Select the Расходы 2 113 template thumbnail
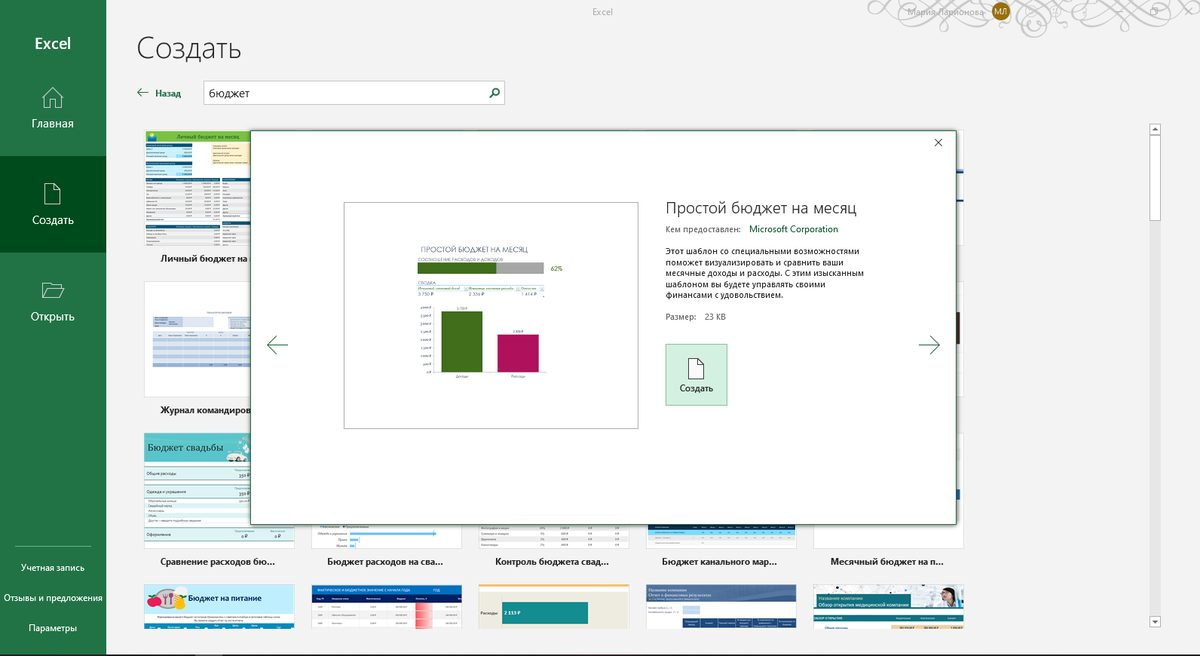Image resolution: width=1200 pixels, height=656 pixels. [x=554, y=606]
